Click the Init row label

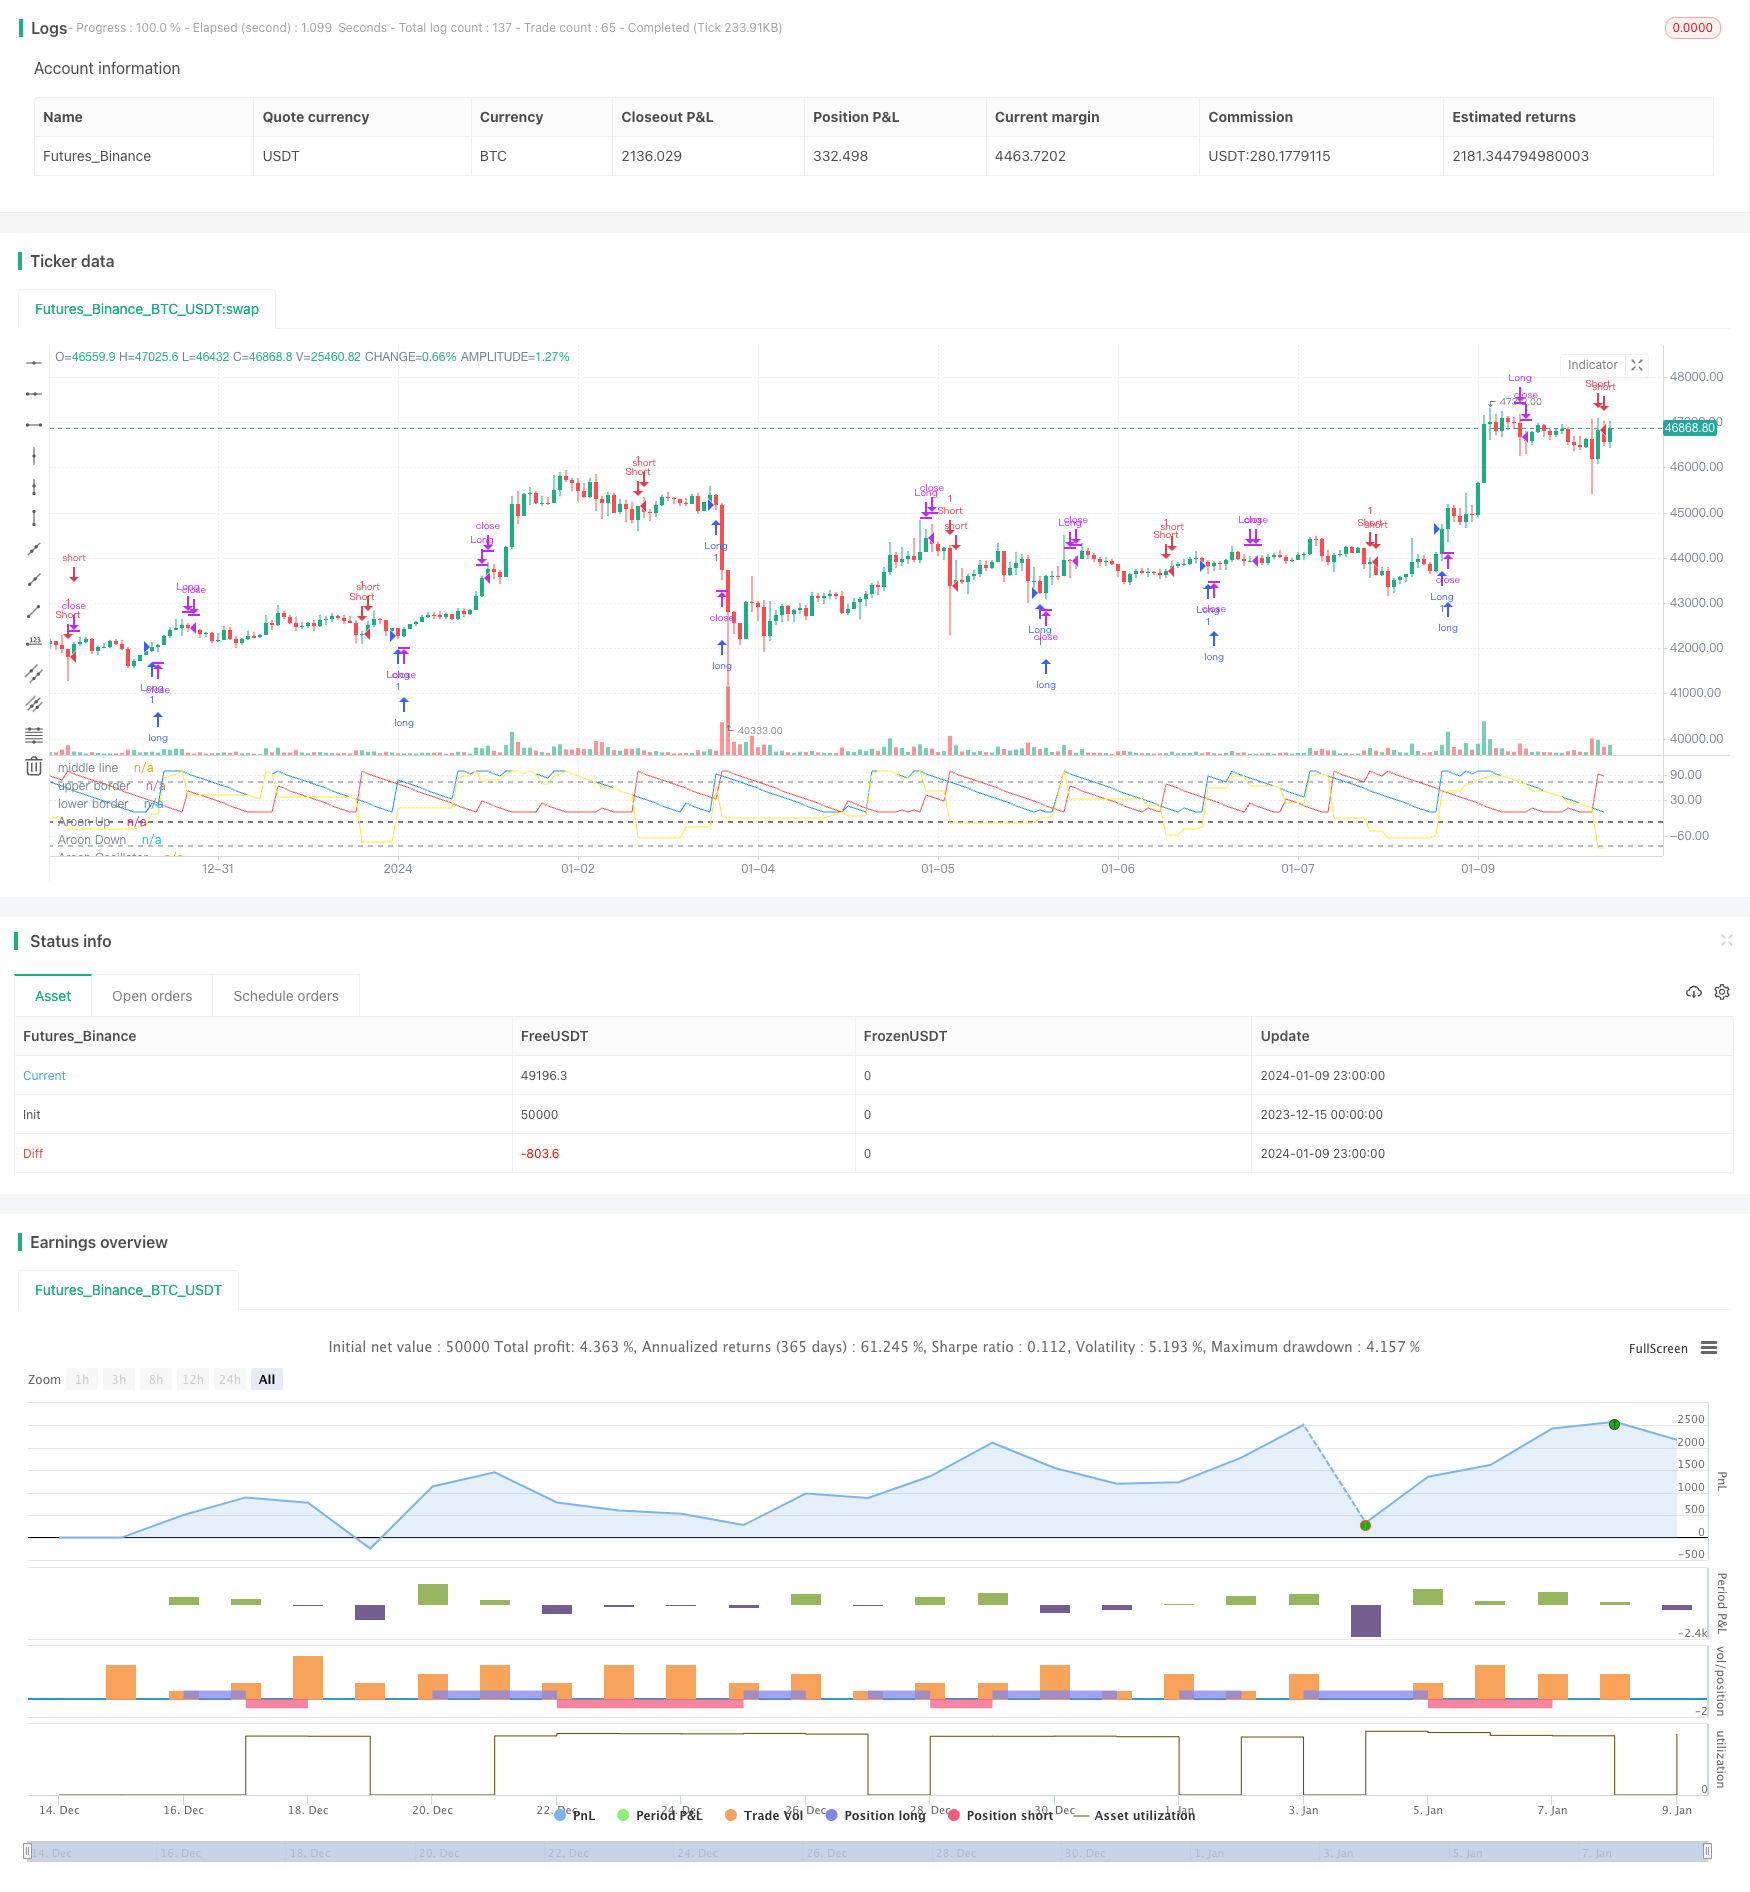point(32,1115)
